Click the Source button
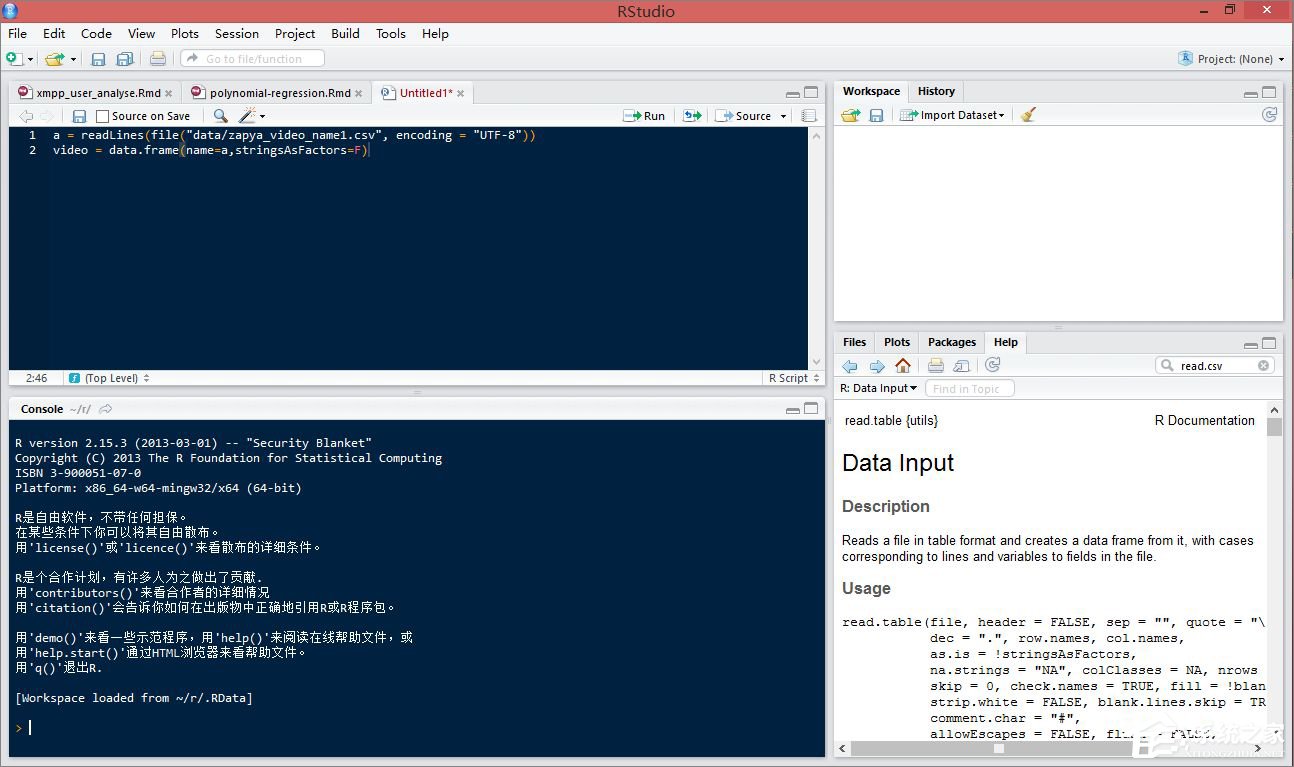 click(x=744, y=116)
